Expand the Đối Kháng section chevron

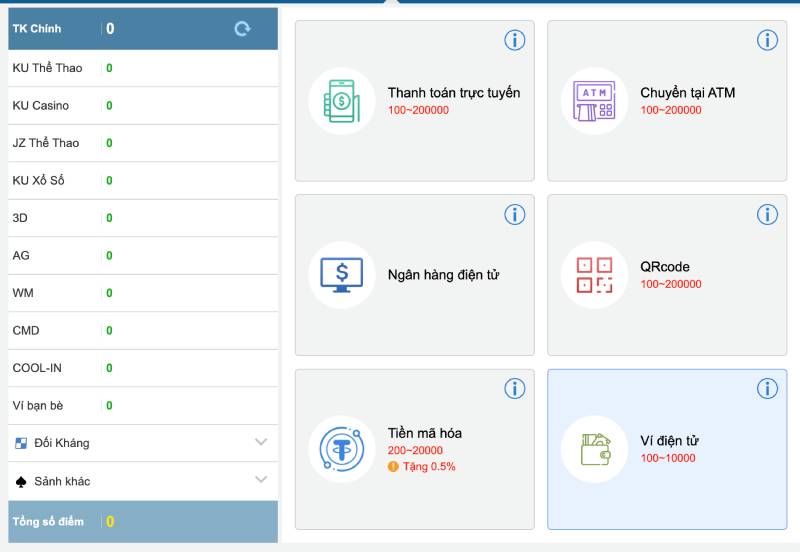(x=261, y=442)
